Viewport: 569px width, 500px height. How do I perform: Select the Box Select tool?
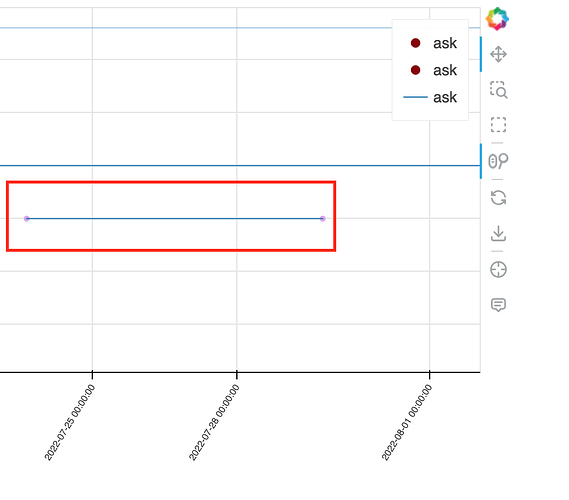coord(498,125)
